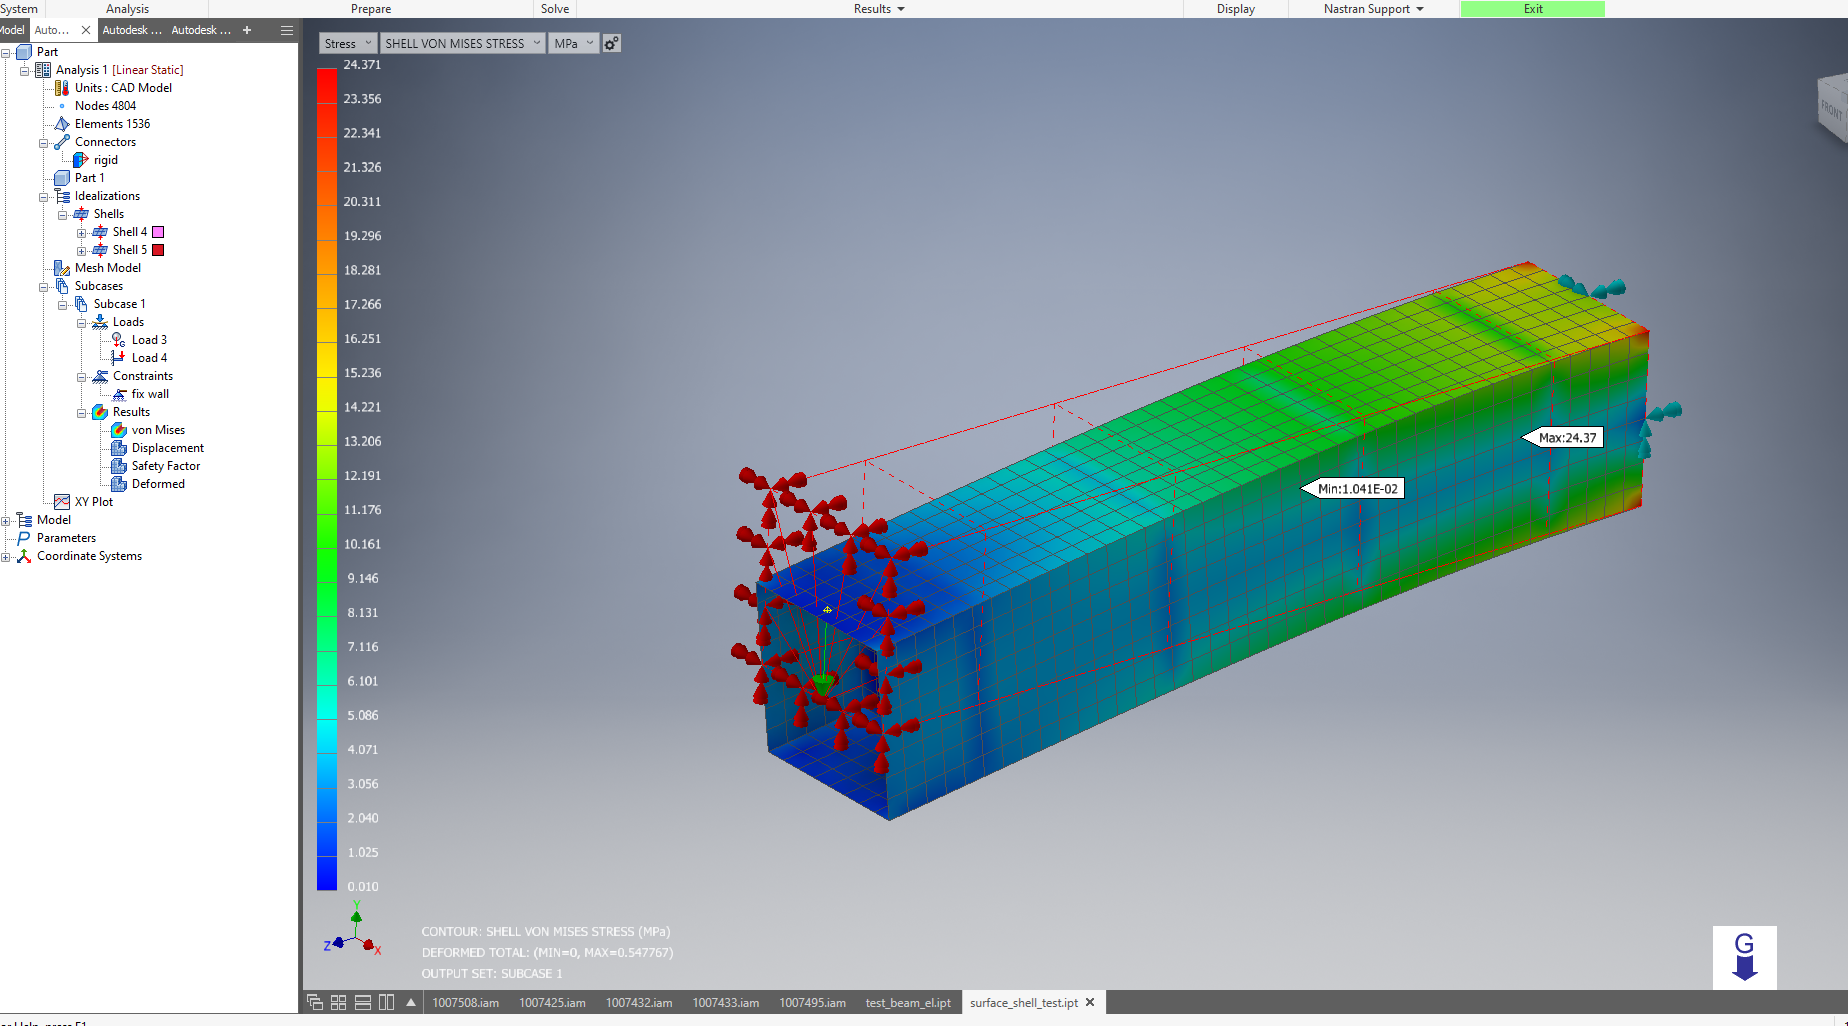Expand the Shell 4 tree item
The image size is (1848, 1026).
click(82, 231)
